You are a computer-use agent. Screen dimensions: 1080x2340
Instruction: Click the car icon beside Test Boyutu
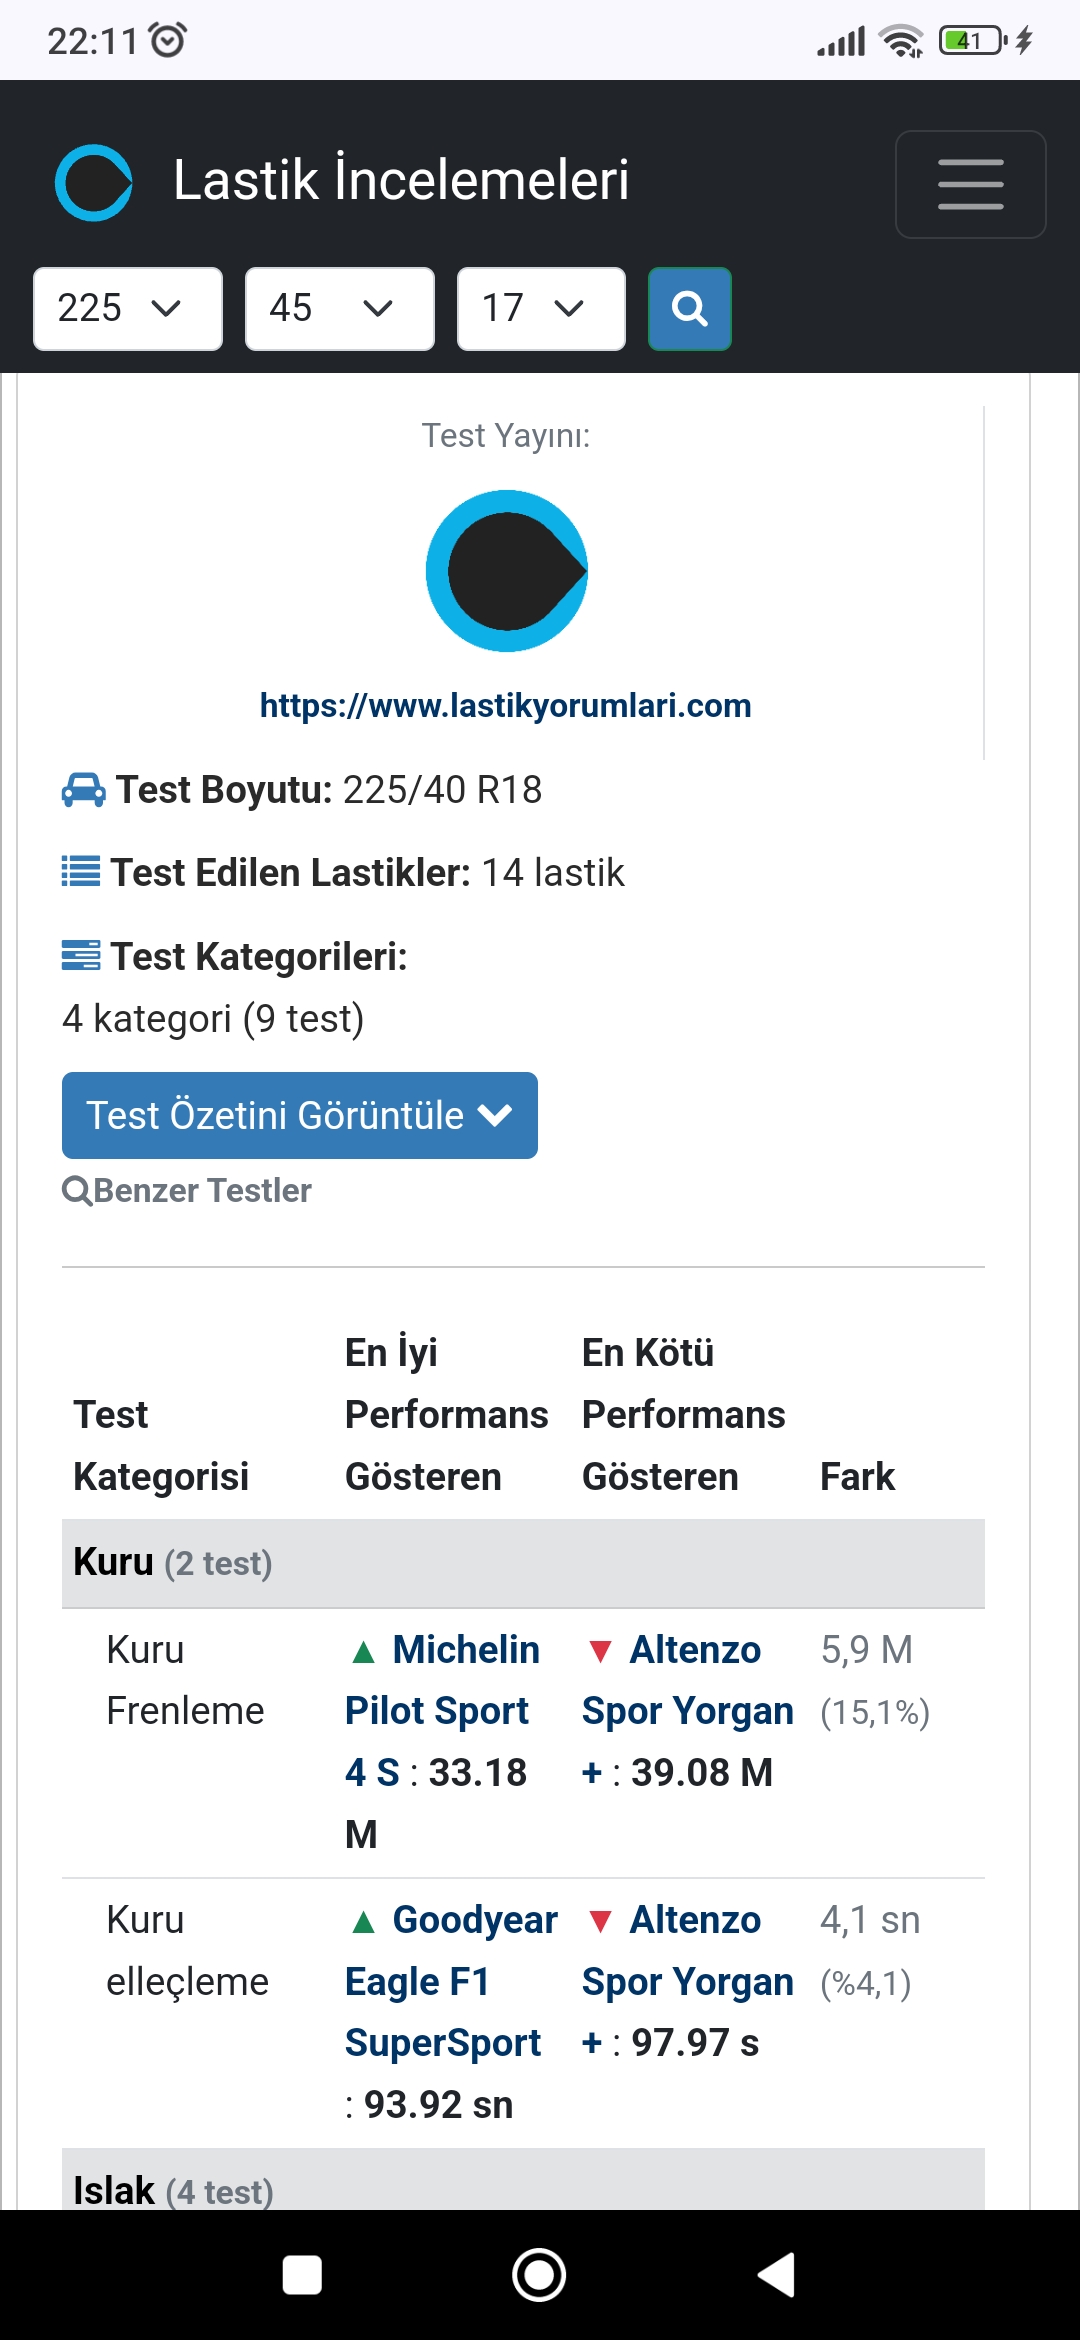coord(83,790)
